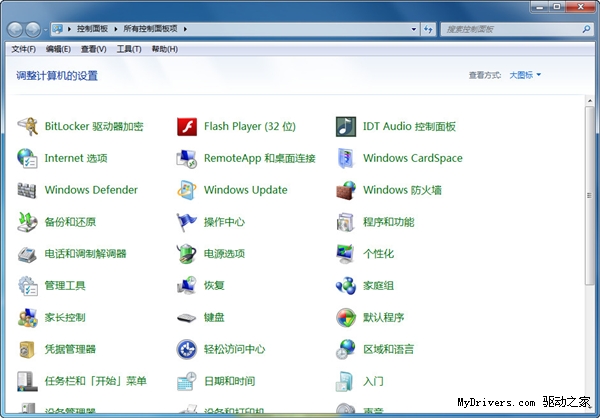Click the Forward navigation button

click(33, 29)
